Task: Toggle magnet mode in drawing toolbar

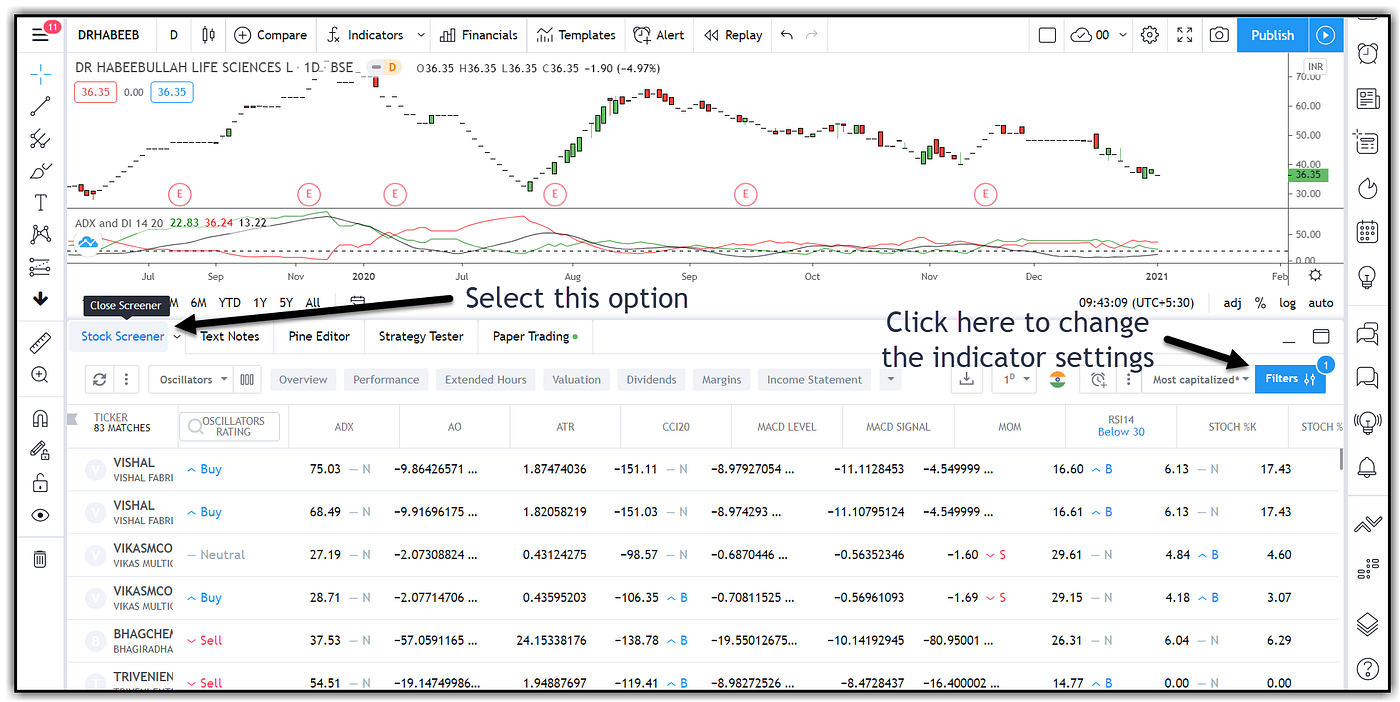Action: [x=40, y=418]
